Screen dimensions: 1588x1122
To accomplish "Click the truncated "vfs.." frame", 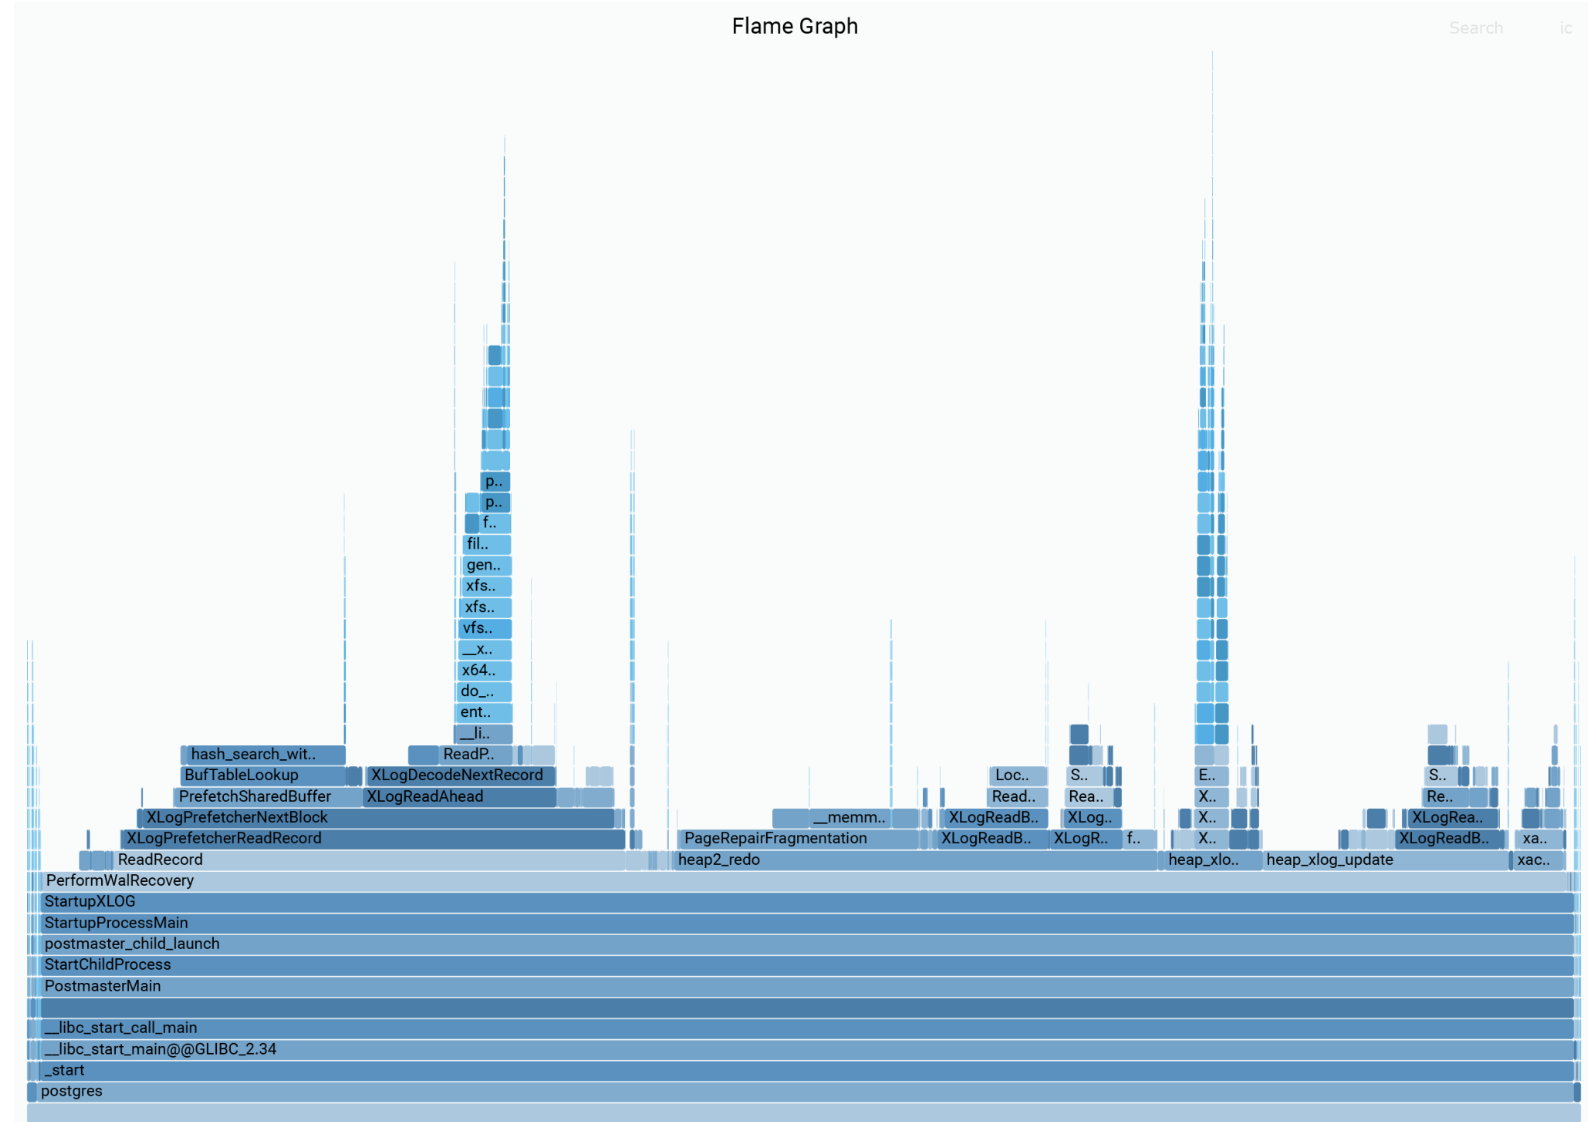I will [485, 629].
